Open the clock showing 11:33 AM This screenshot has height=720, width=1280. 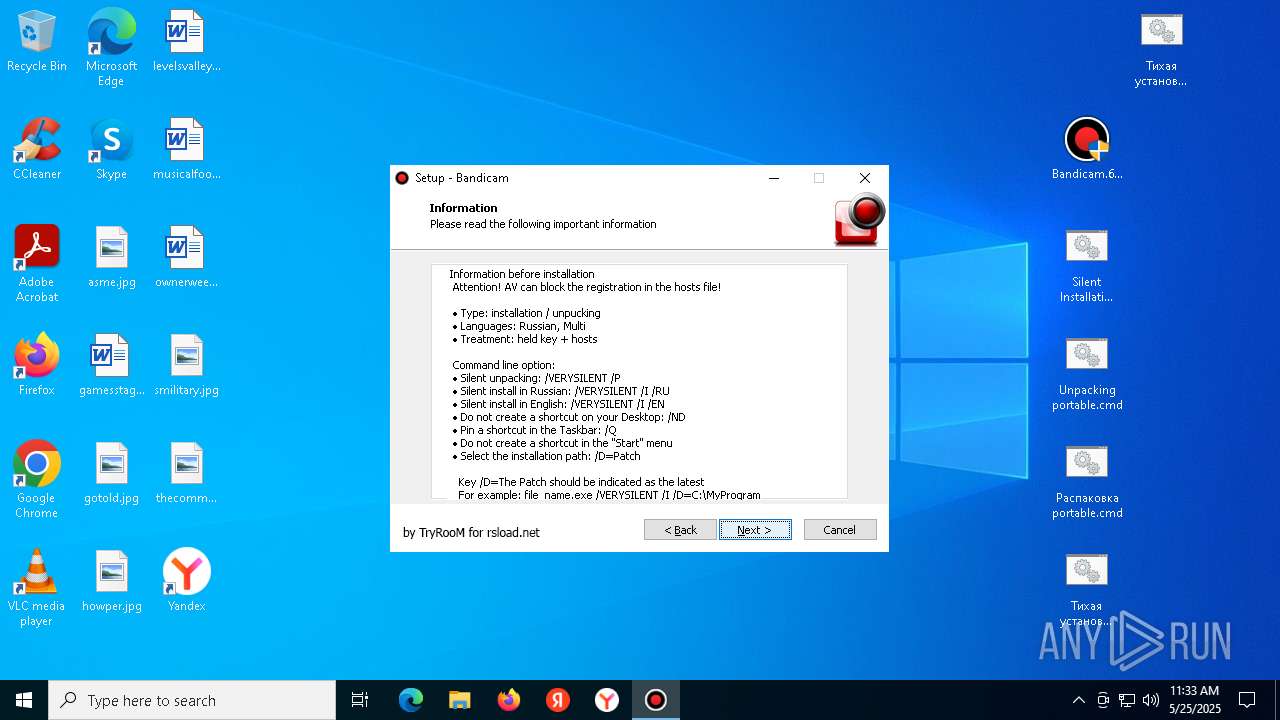point(1194,700)
